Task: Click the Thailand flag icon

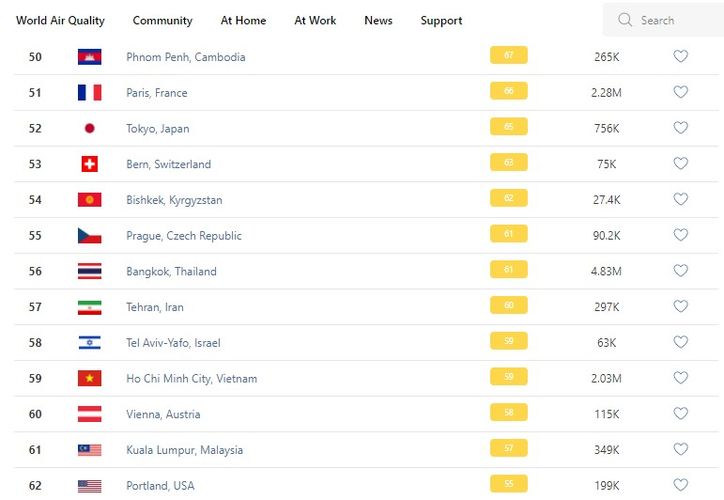Action: click(x=89, y=271)
